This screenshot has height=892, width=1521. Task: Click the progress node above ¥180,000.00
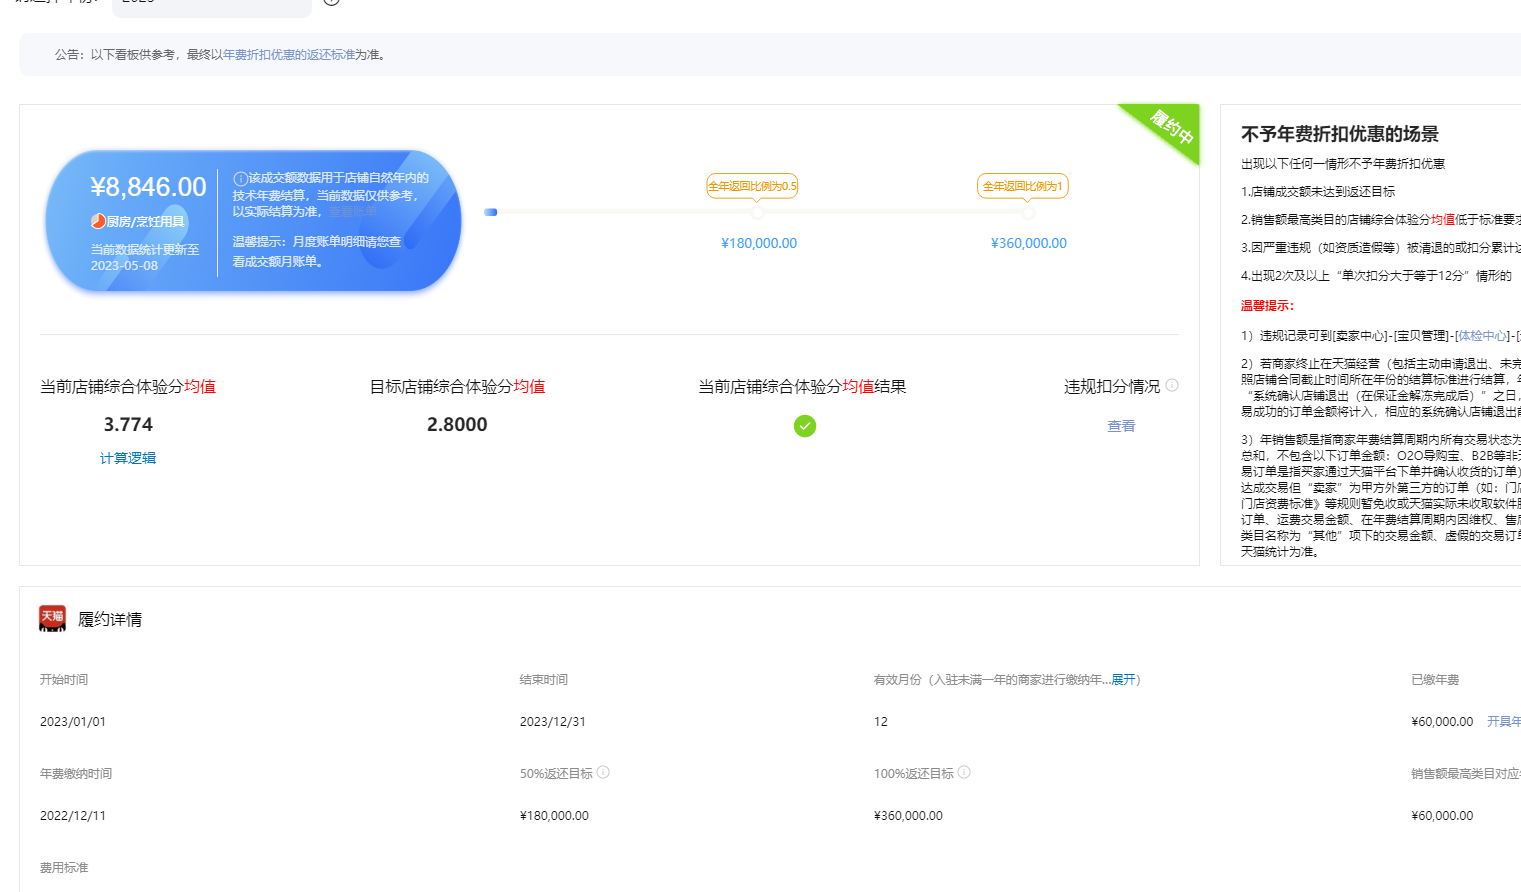(757, 212)
